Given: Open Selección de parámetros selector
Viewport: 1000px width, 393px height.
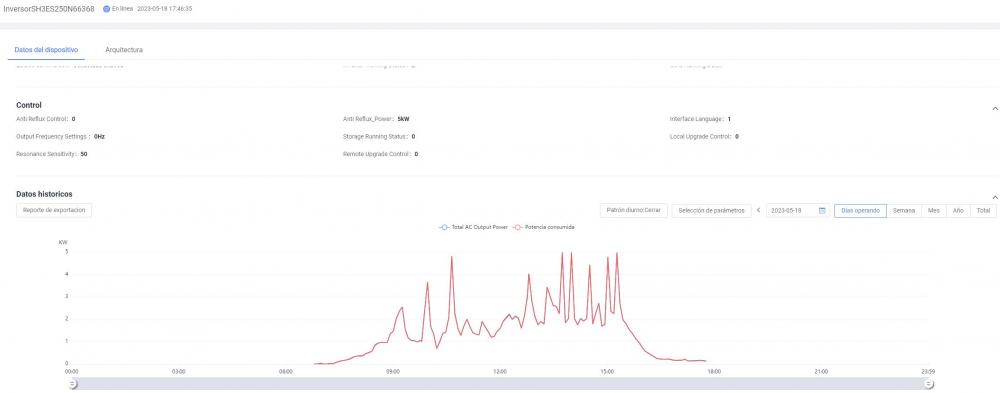Looking at the screenshot, I should tap(711, 211).
